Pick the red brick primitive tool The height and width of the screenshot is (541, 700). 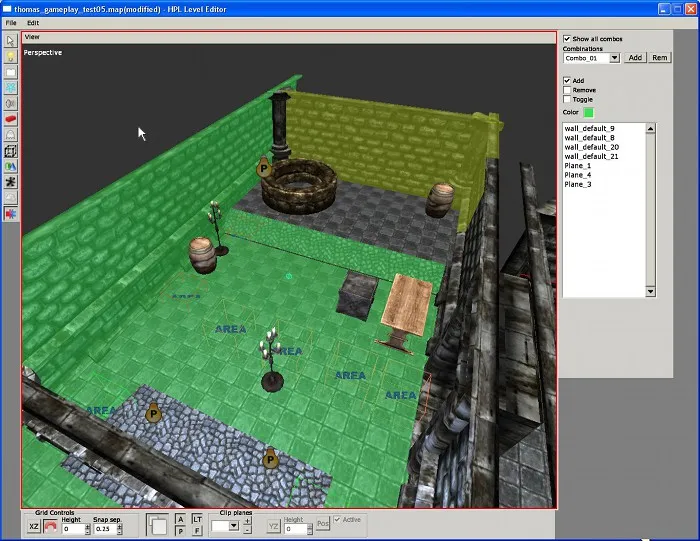click(x=10, y=119)
